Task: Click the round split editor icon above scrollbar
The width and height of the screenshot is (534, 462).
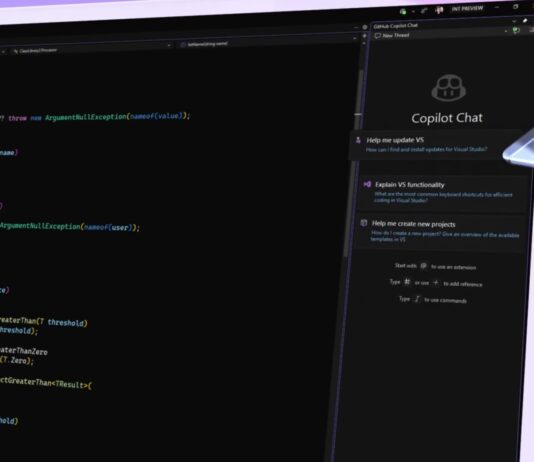Action: (365, 27)
